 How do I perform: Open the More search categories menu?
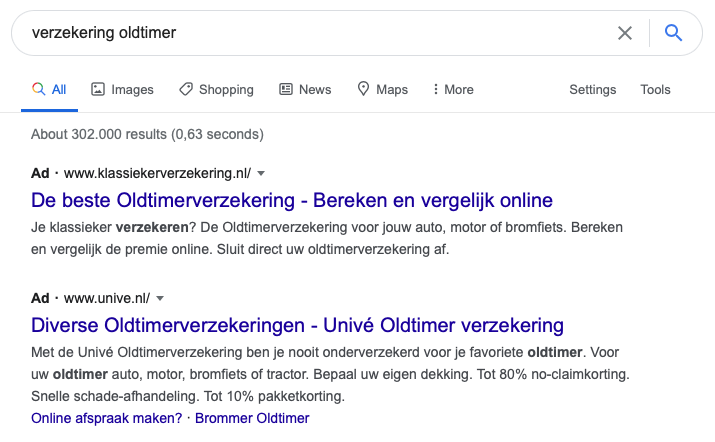click(453, 89)
